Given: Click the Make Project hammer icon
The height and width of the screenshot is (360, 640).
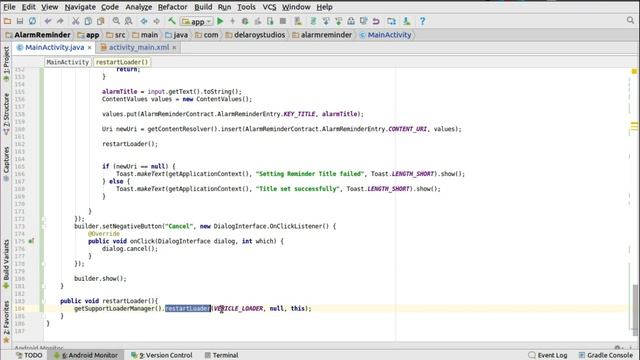Looking at the screenshot, I should 172,21.
